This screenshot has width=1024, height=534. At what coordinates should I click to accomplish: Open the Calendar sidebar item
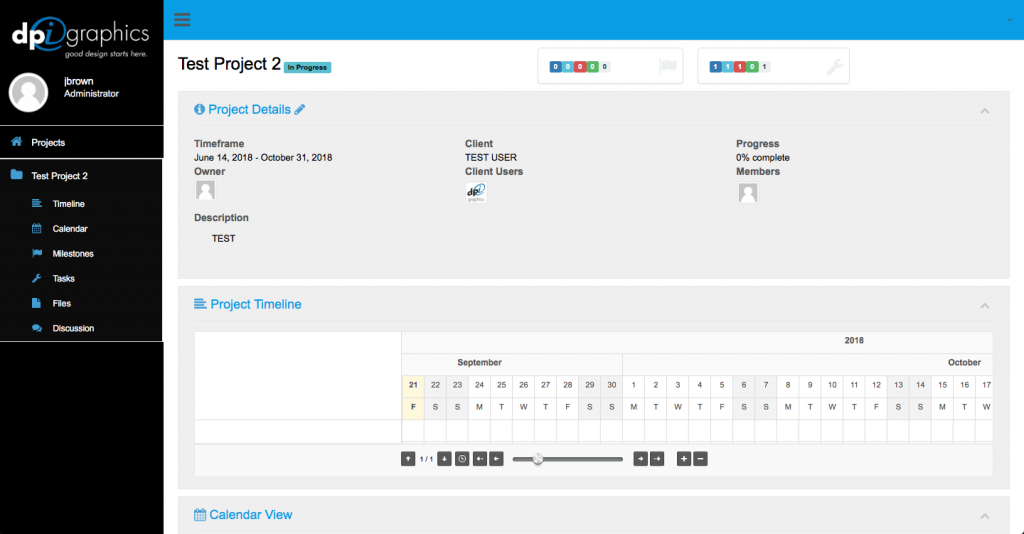coord(69,228)
